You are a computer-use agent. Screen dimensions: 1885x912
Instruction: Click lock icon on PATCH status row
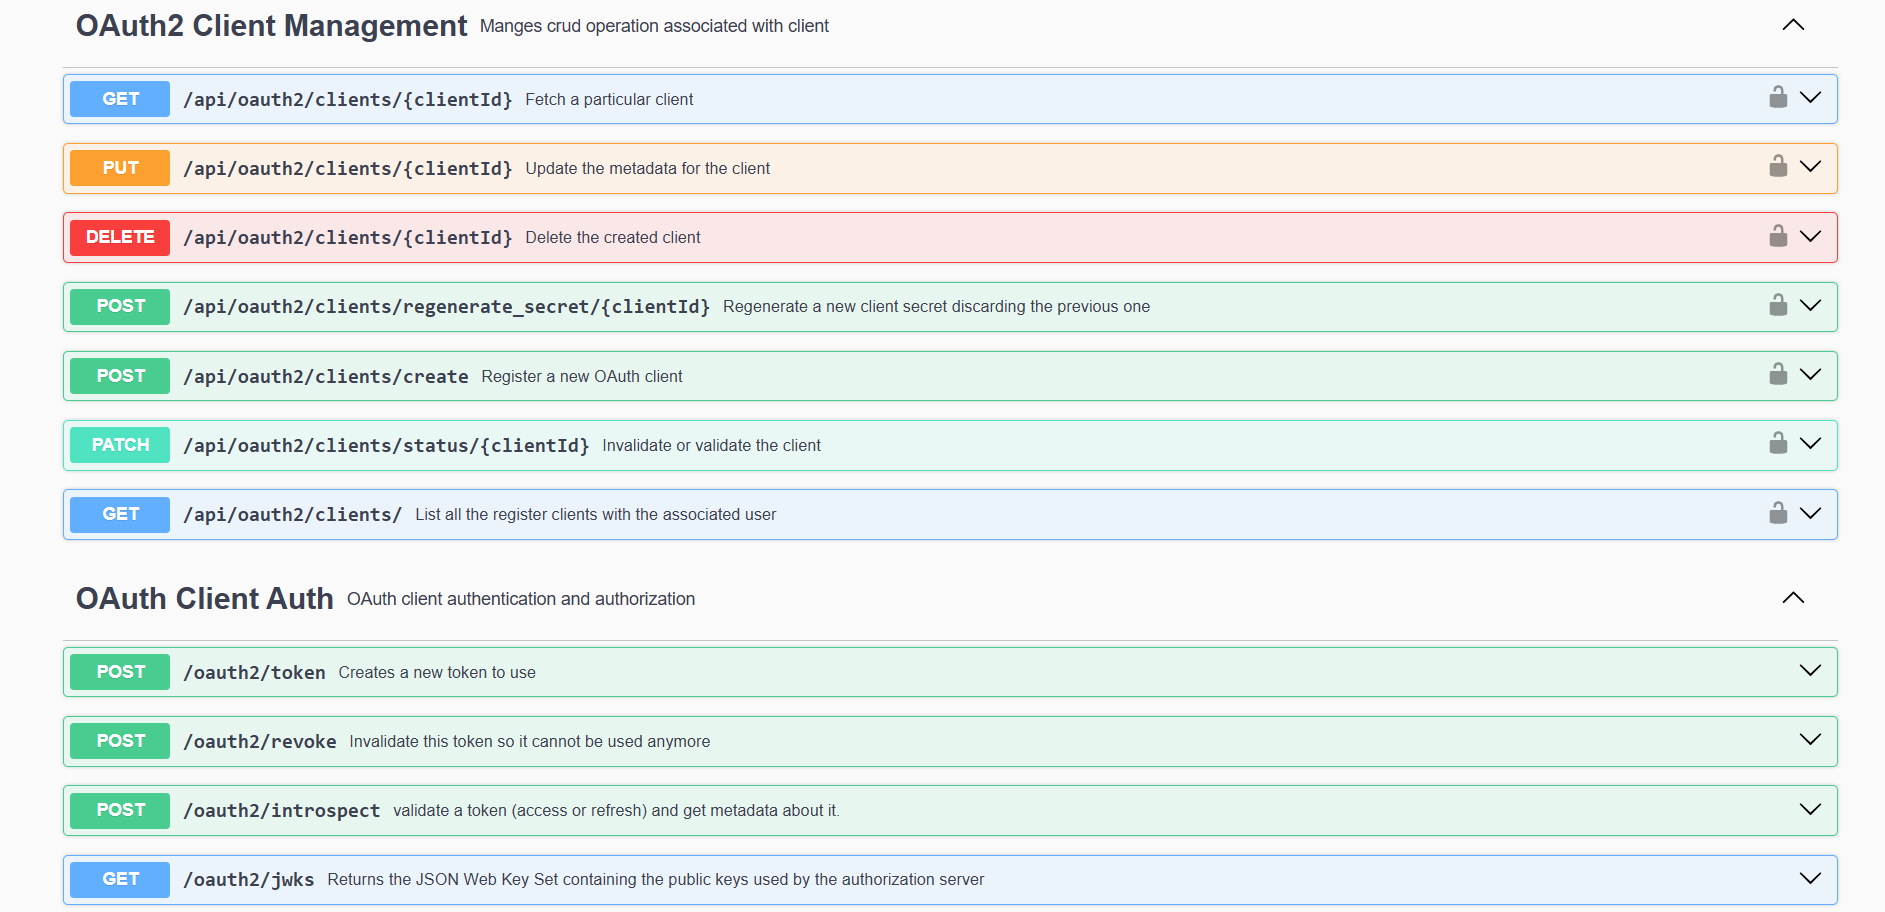click(1777, 443)
